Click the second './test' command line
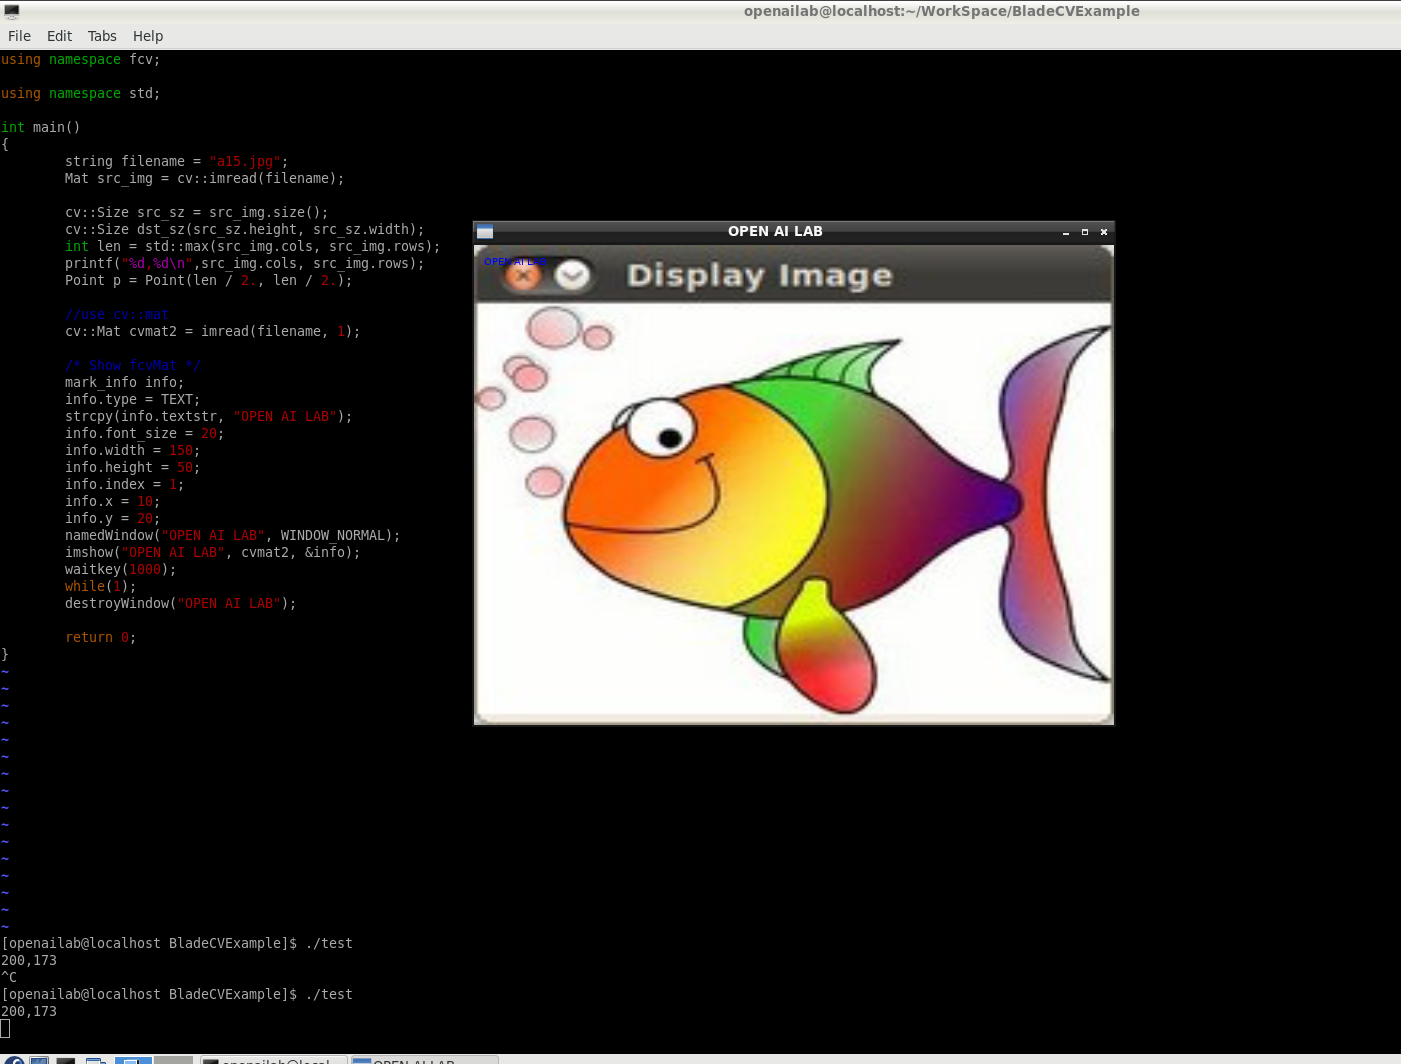The width and height of the screenshot is (1401, 1064). (177, 994)
